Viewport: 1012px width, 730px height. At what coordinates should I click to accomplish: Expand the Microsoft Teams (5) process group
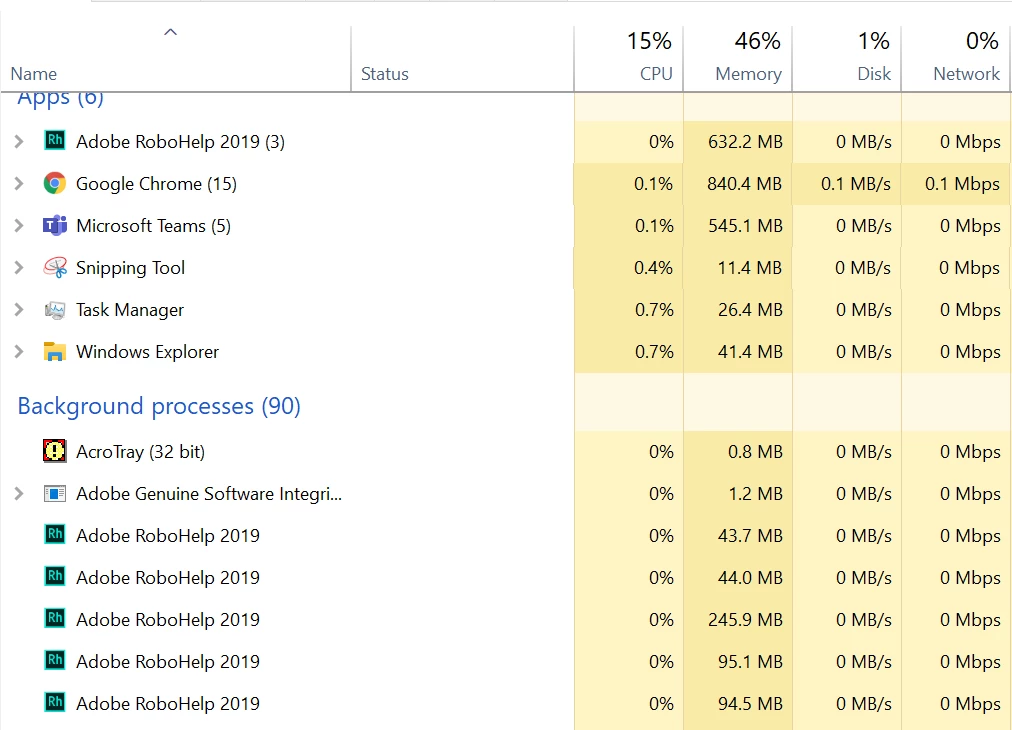click(19, 226)
